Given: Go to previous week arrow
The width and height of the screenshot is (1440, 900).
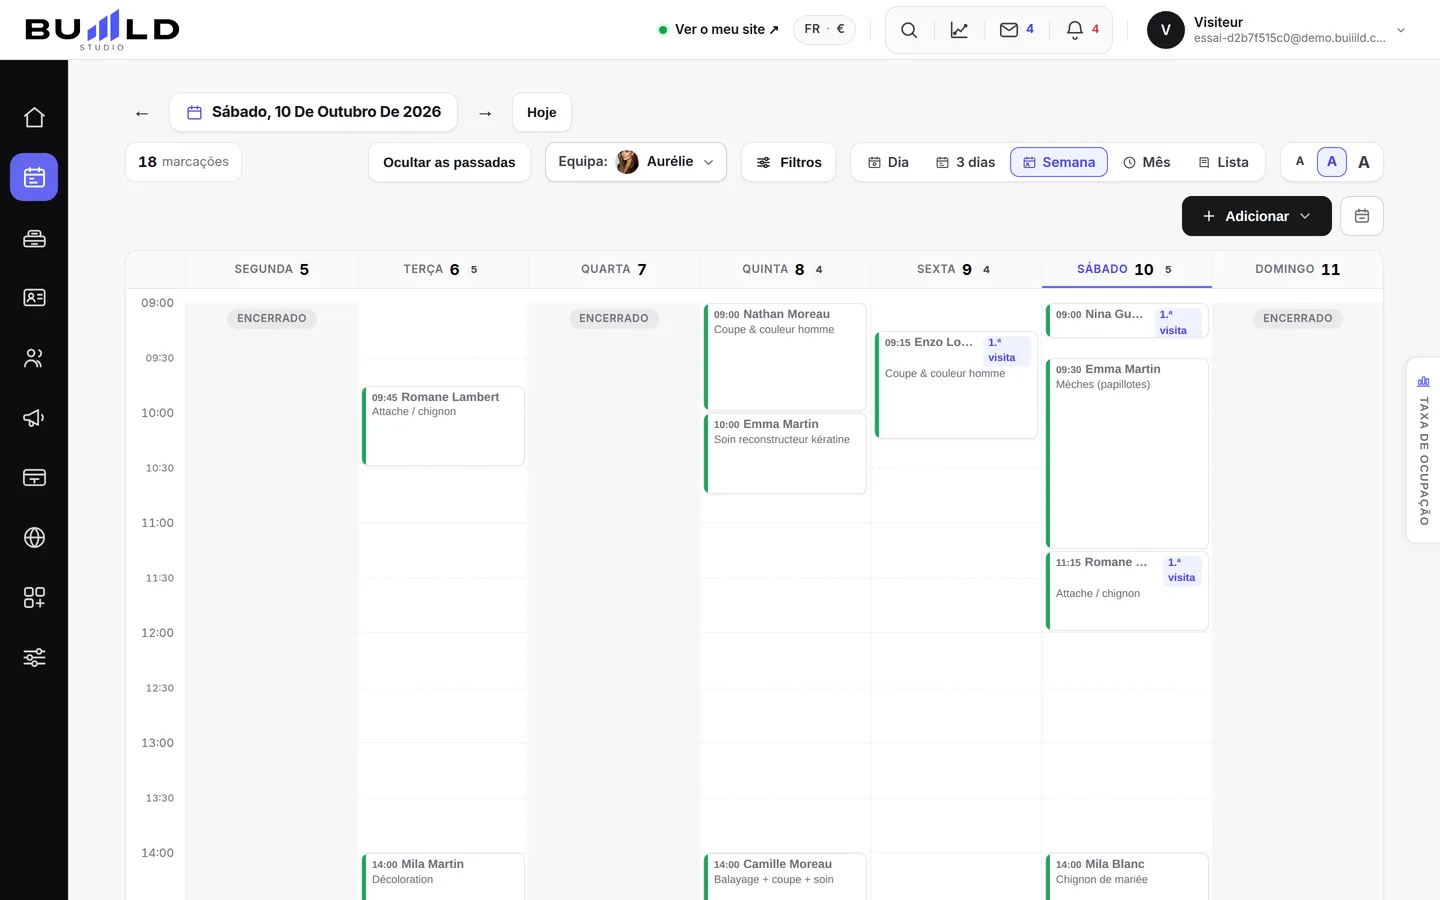Looking at the screenshot, I should (142, 113).
